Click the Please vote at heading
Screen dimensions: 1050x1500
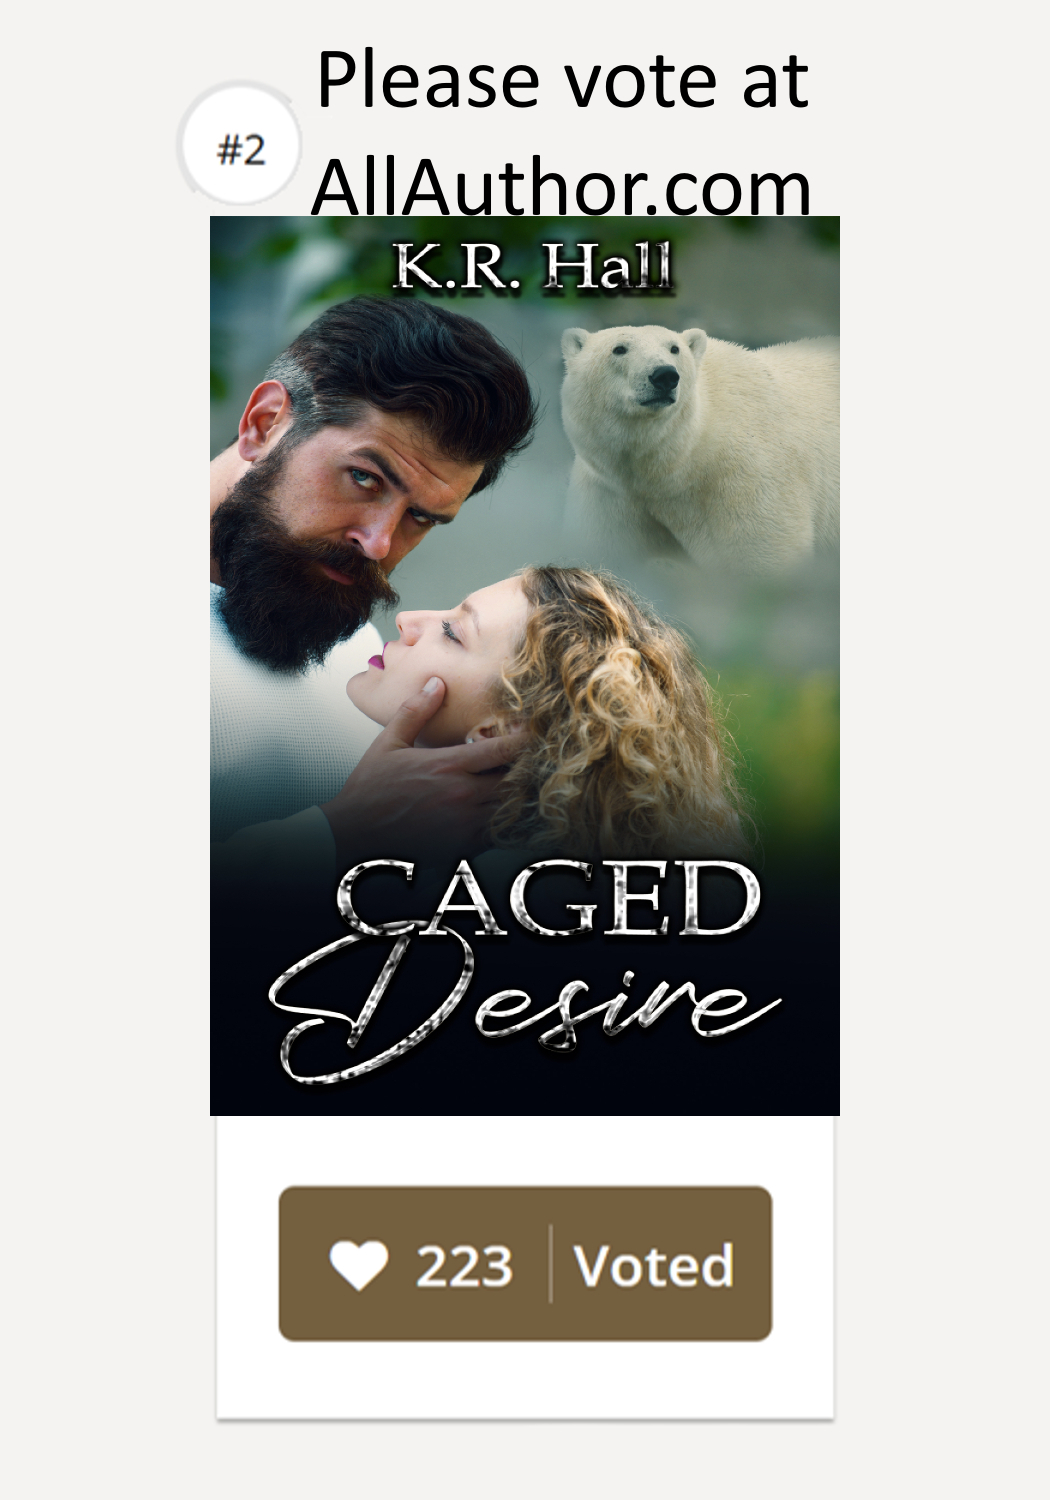click(562, 80)
